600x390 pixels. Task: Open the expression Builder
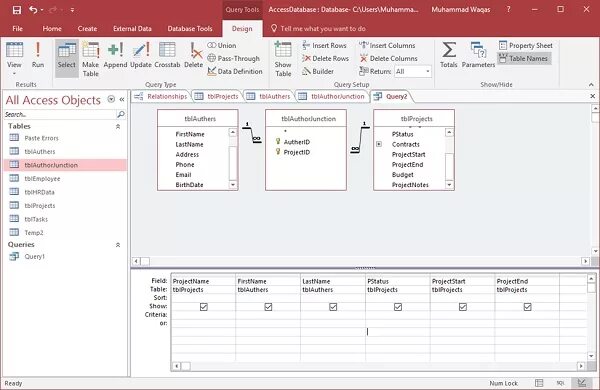coord(318,71)
